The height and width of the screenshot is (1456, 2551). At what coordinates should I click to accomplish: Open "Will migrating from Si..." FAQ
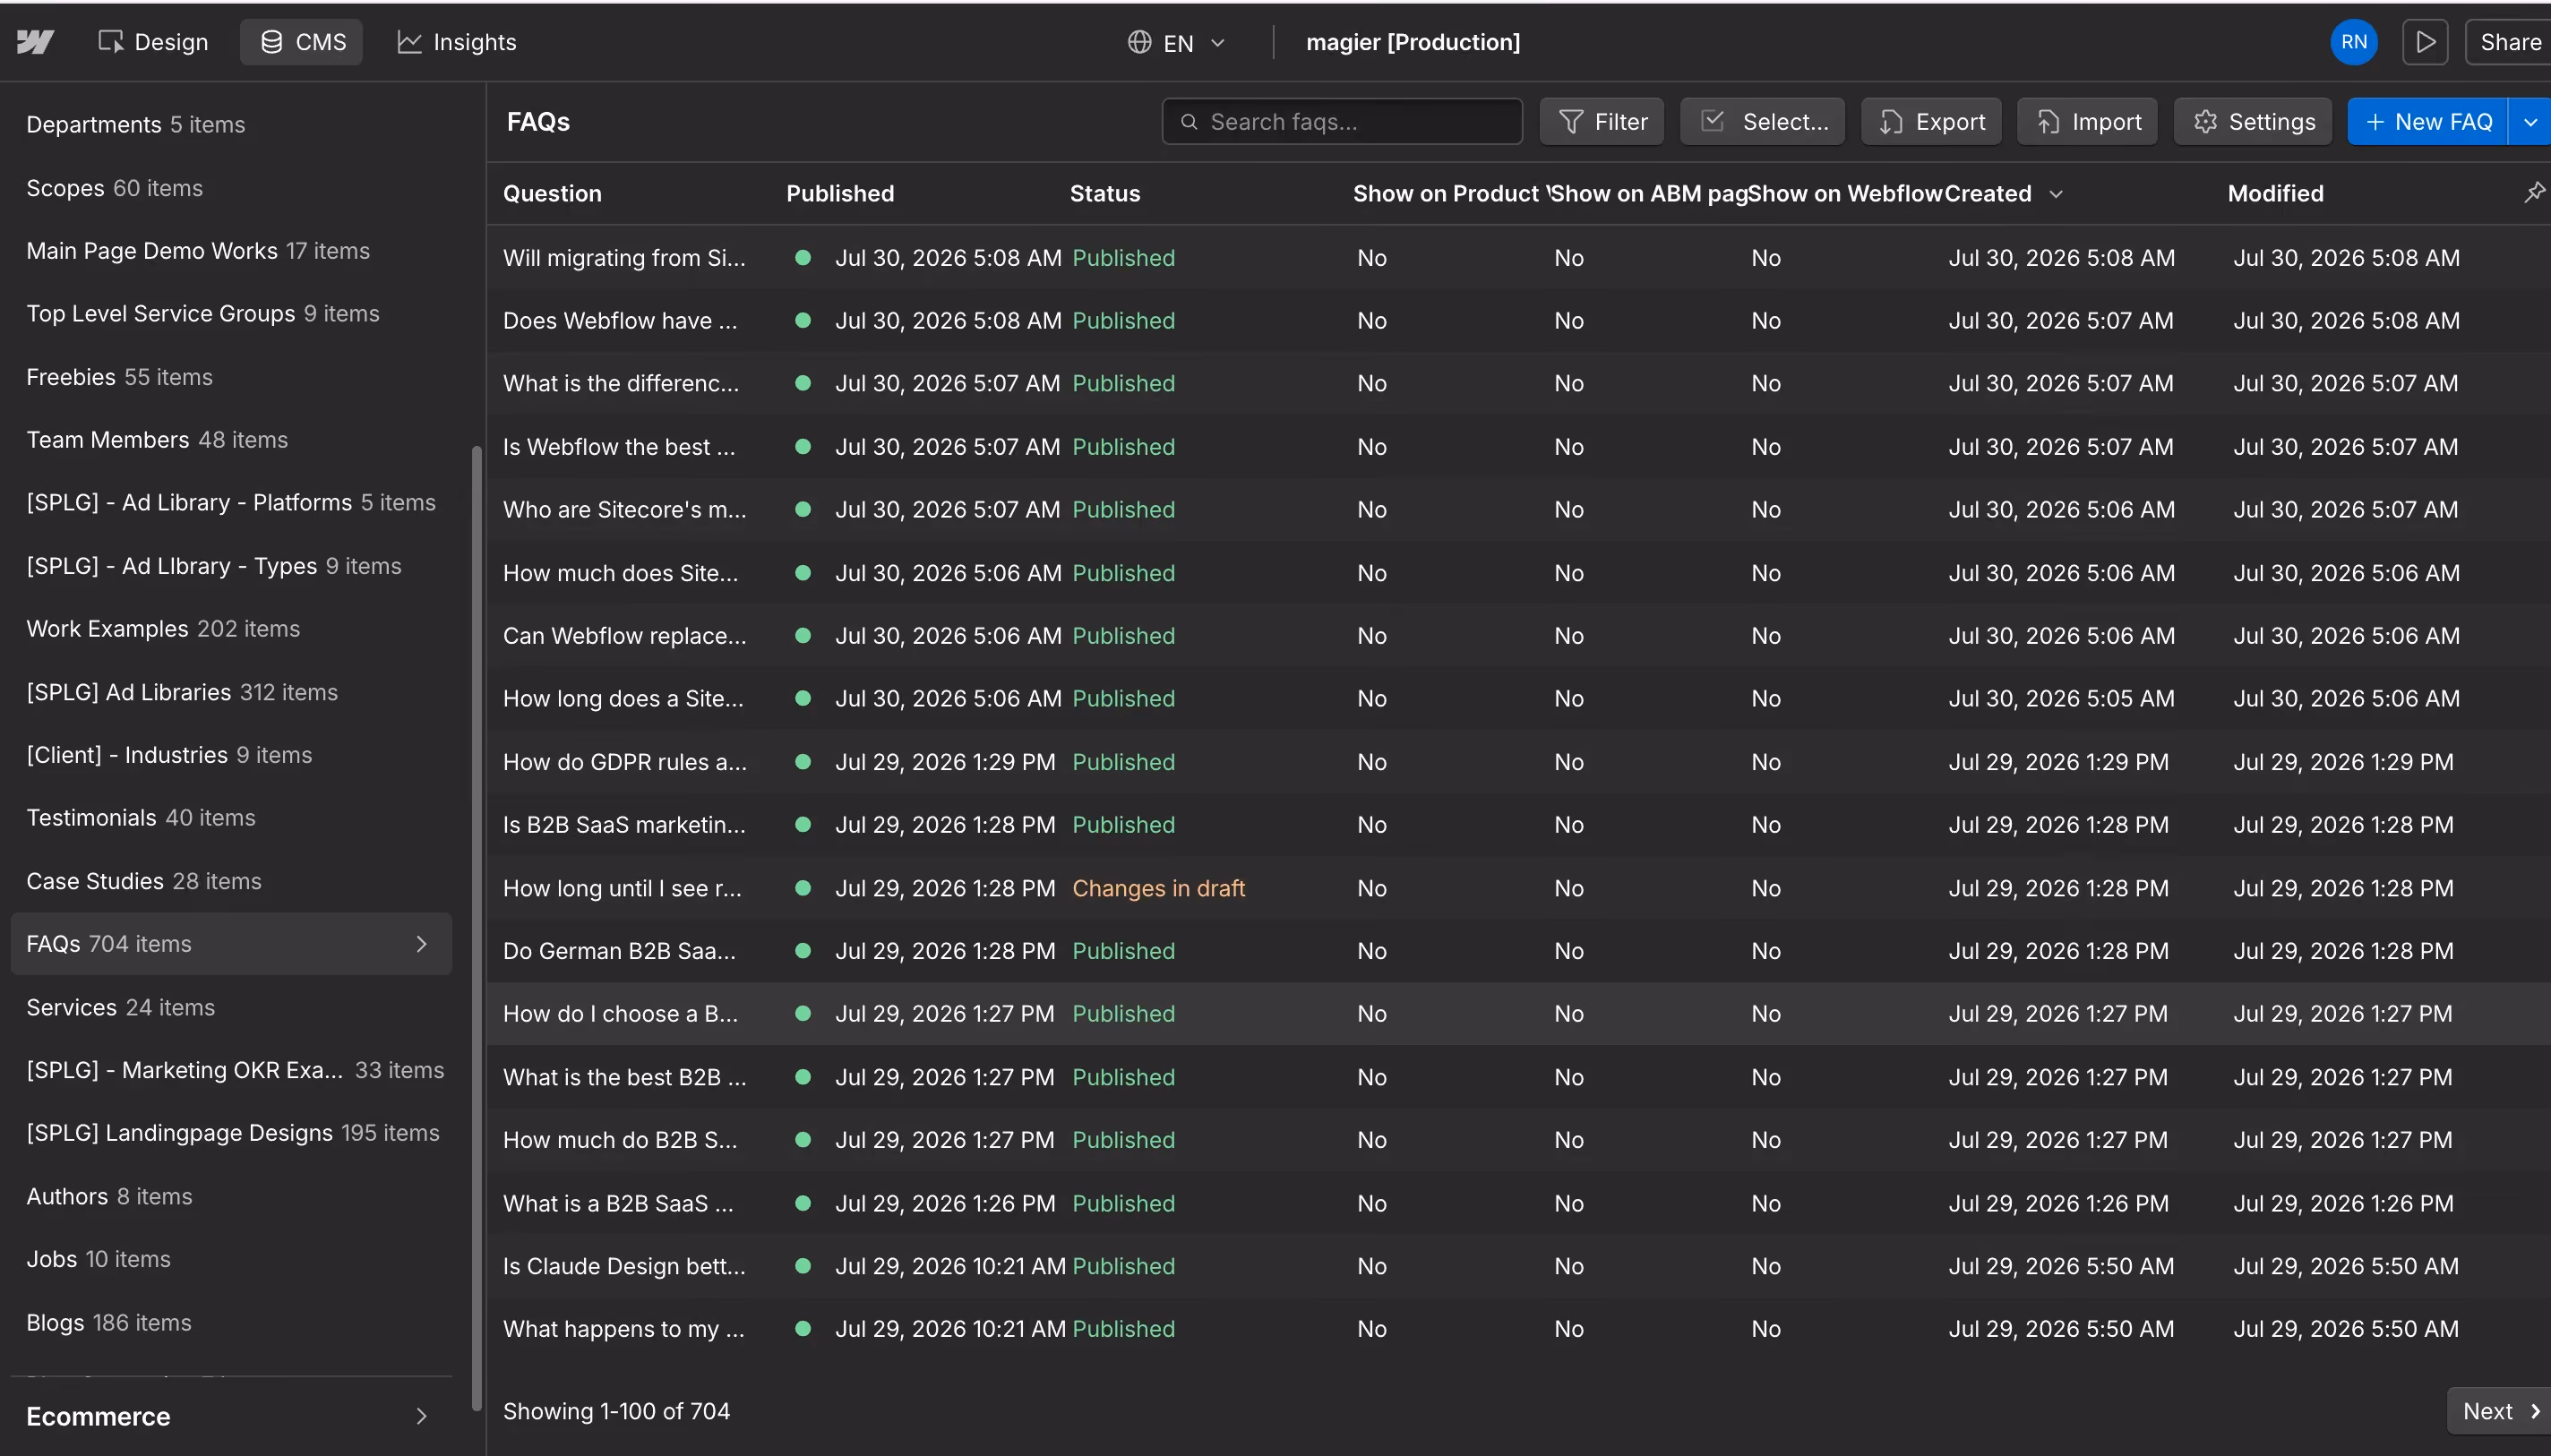click(624, 258)
